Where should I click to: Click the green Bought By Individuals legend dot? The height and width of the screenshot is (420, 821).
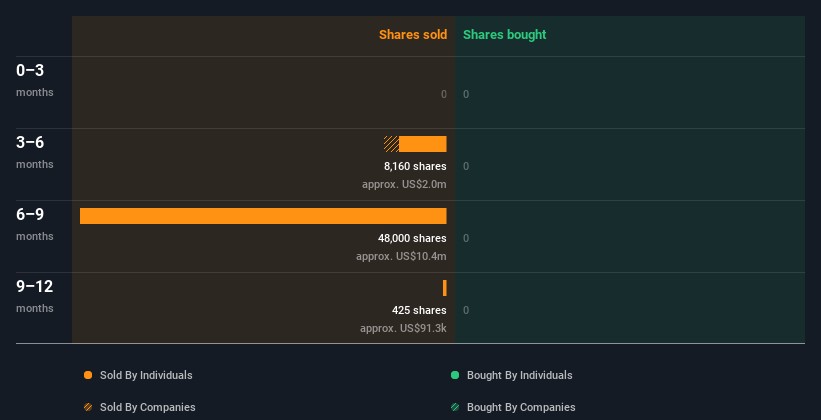point(455,376)
